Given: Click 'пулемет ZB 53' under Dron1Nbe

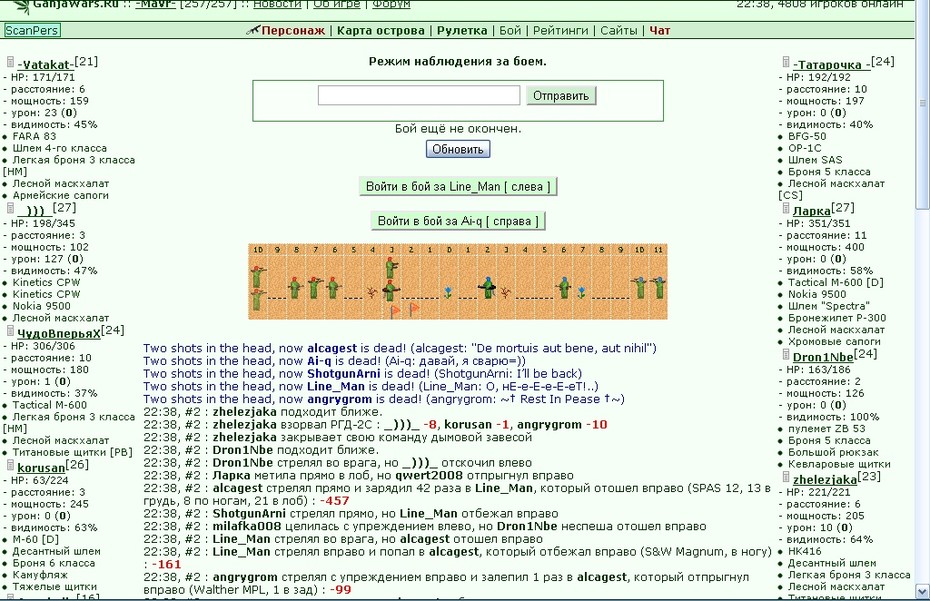Looking at the screenshot, I should point(826,428).
